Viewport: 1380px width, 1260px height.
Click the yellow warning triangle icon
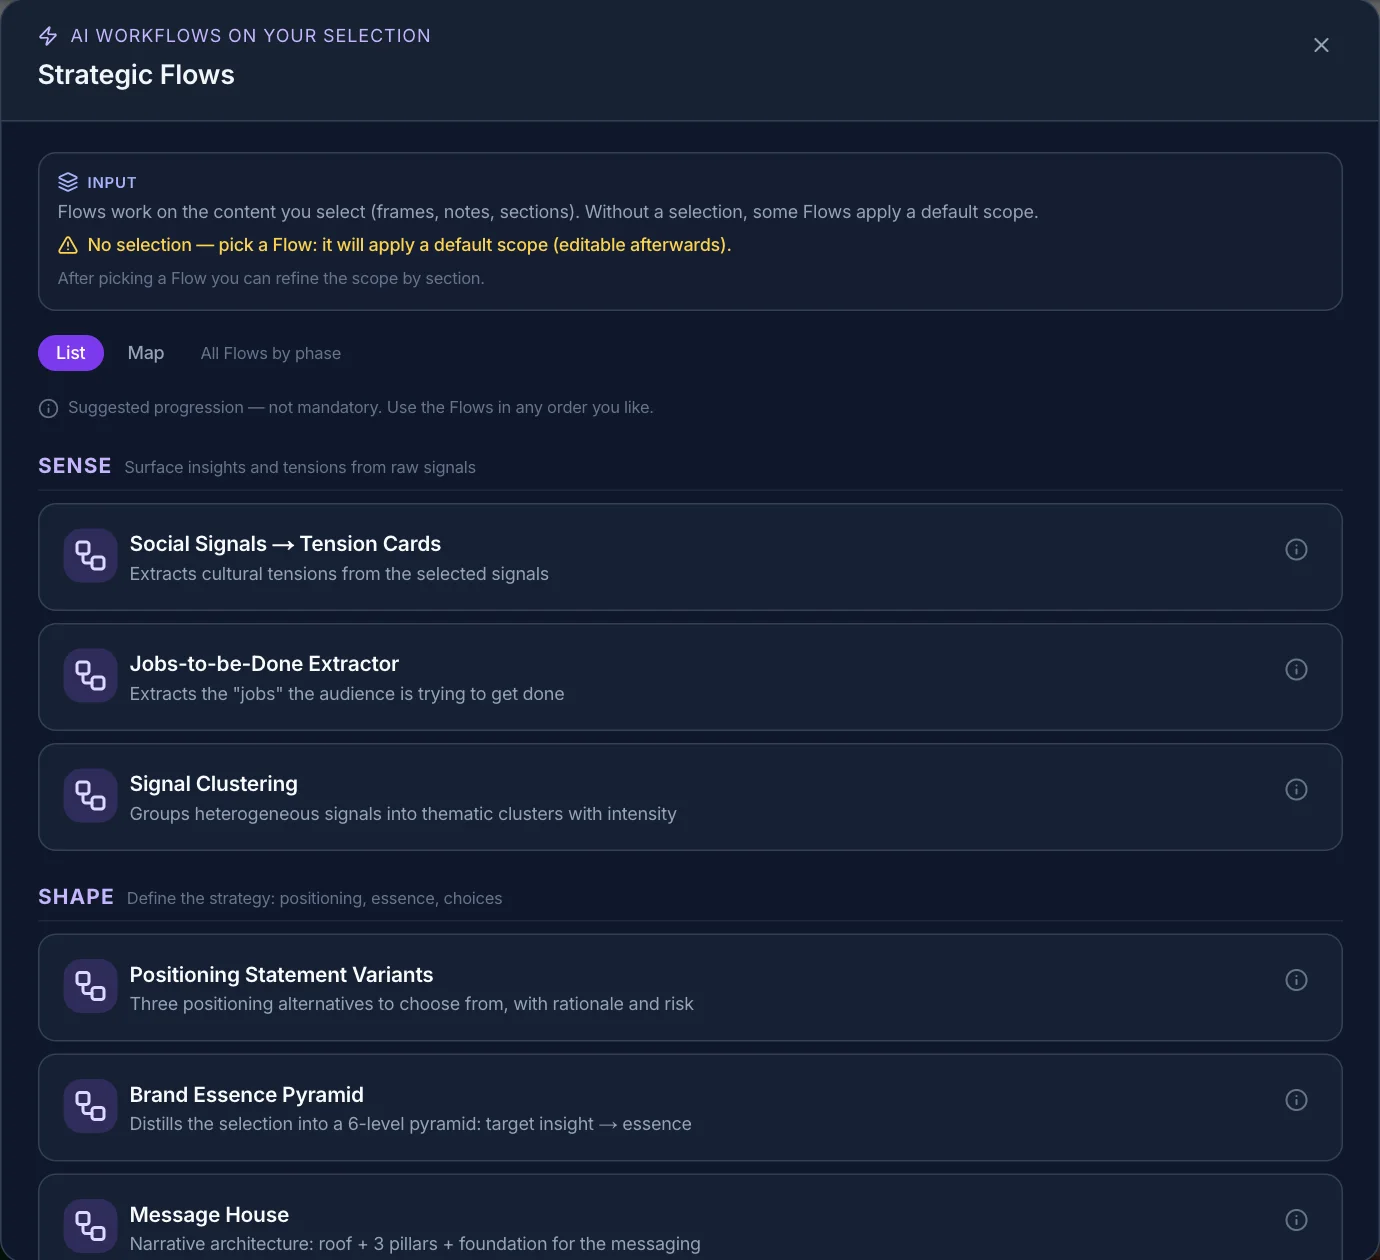tap(68, 245)
